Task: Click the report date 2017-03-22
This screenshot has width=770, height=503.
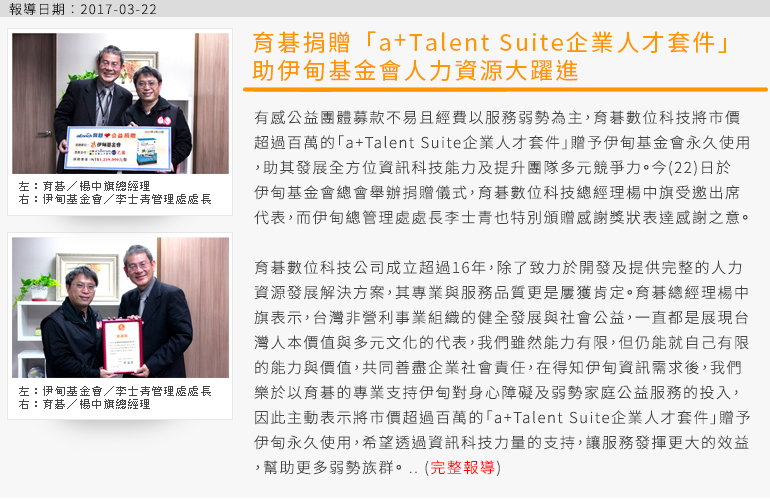Action: [x=118, y=9]
